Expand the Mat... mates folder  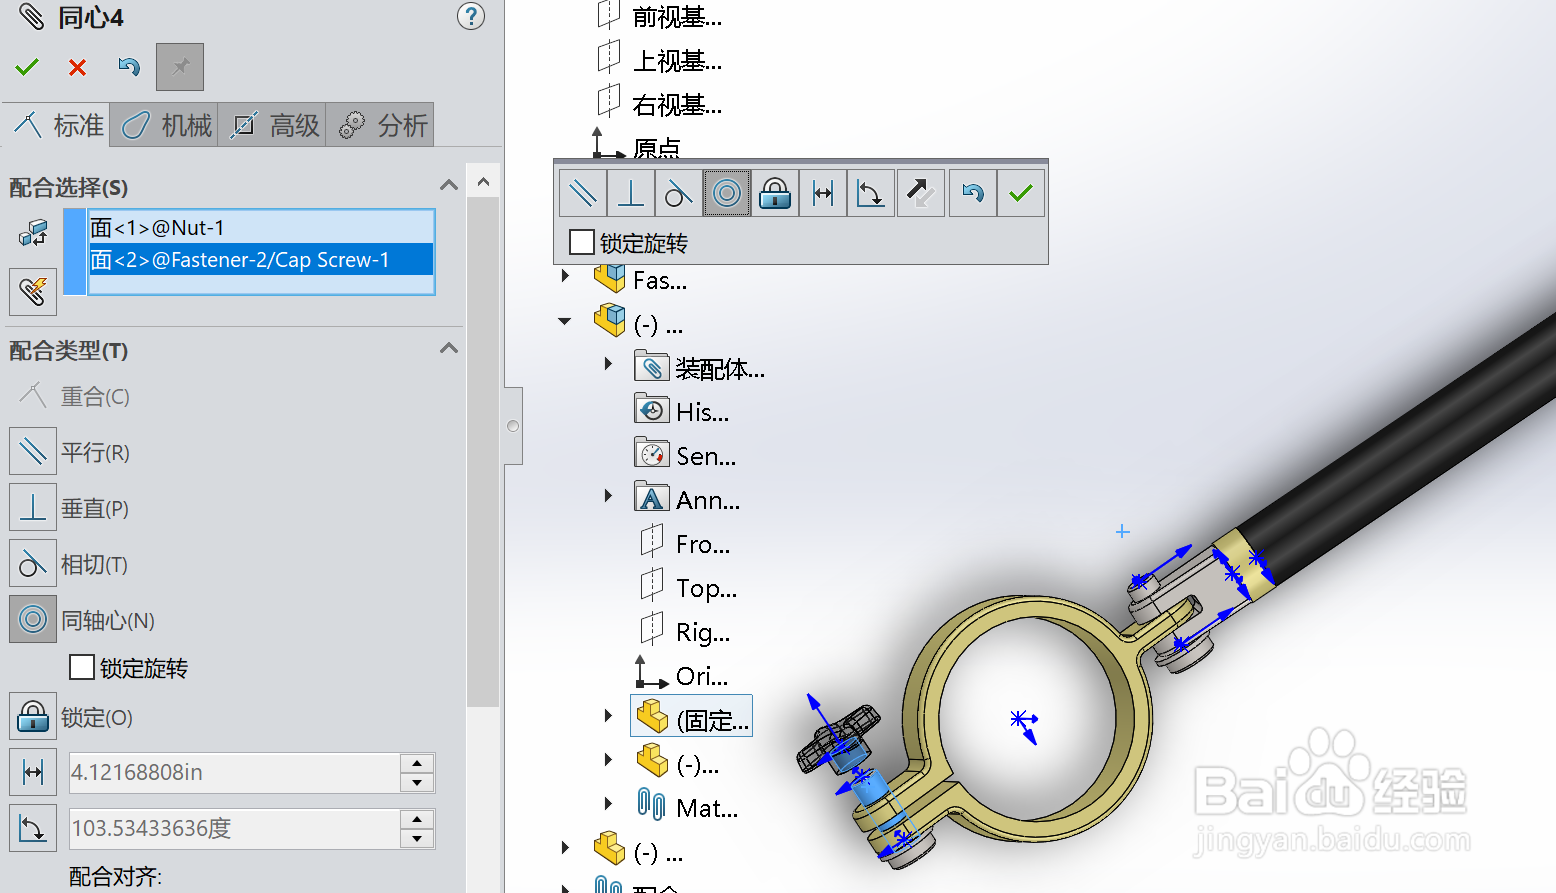(608, 804)
